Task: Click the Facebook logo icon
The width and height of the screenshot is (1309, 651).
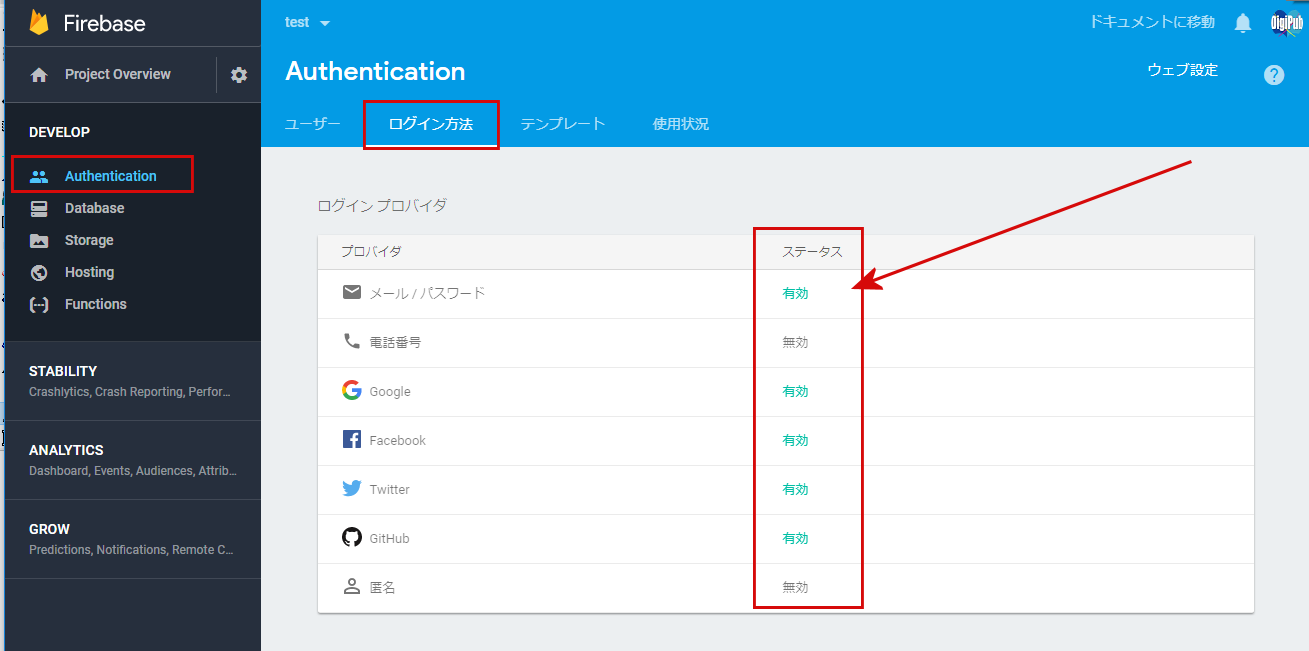Action: coord(351,439)
